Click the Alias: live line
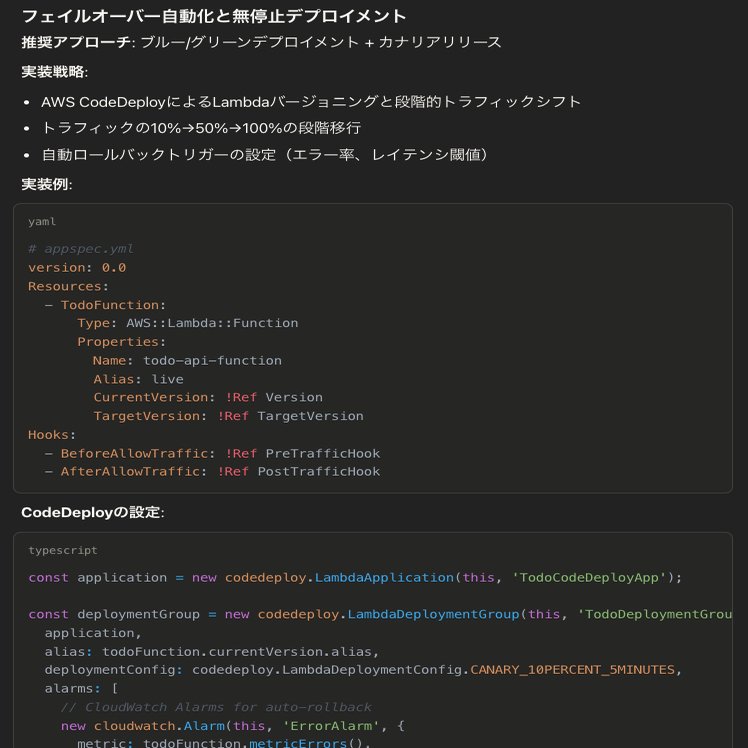Screen dimensions: 748x748 click(138, 379)
